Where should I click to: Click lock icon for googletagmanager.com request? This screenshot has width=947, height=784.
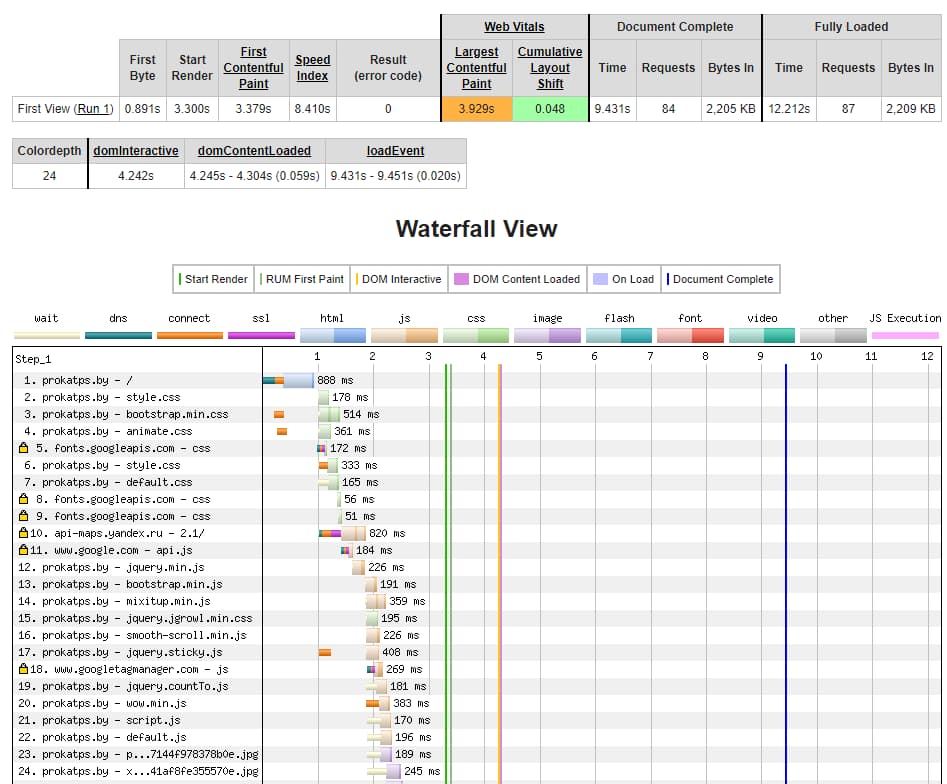pyautogui.click(x=23, y=669)
